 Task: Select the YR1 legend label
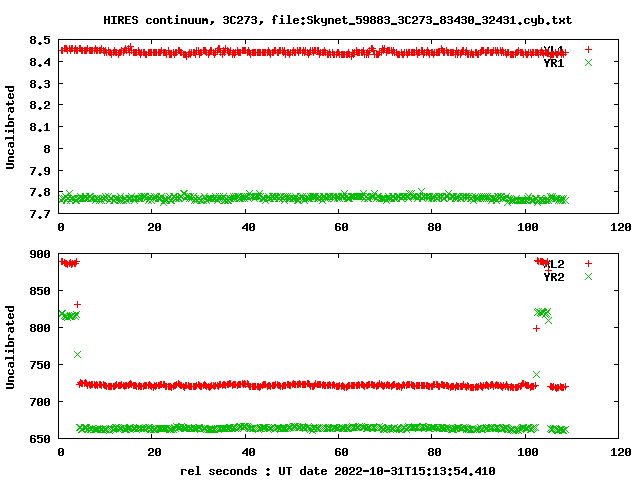pyautogui.click(x=554, y=63)
